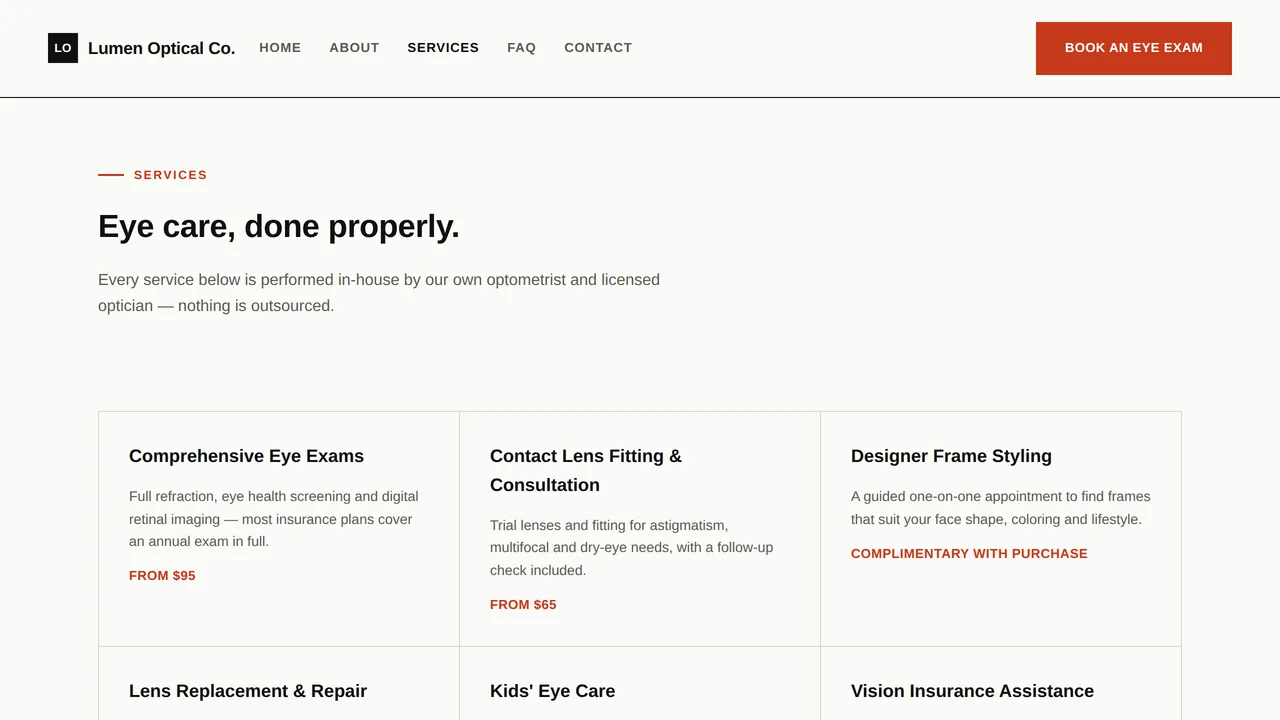Select the Lens Replacement & Repair title
Viewport: 1280px width, 720px height.
(x=248, y=691)
